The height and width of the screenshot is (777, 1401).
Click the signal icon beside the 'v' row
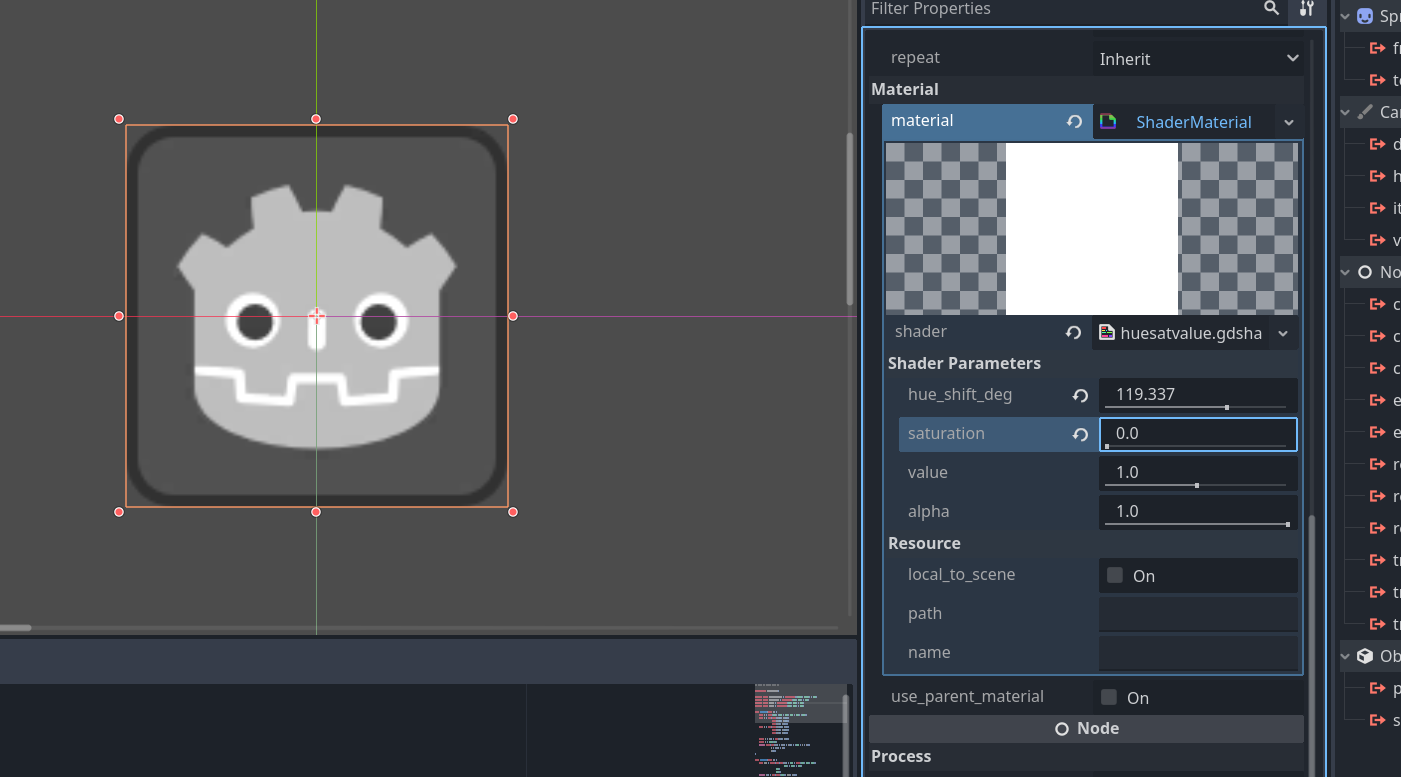point(1377,240)
